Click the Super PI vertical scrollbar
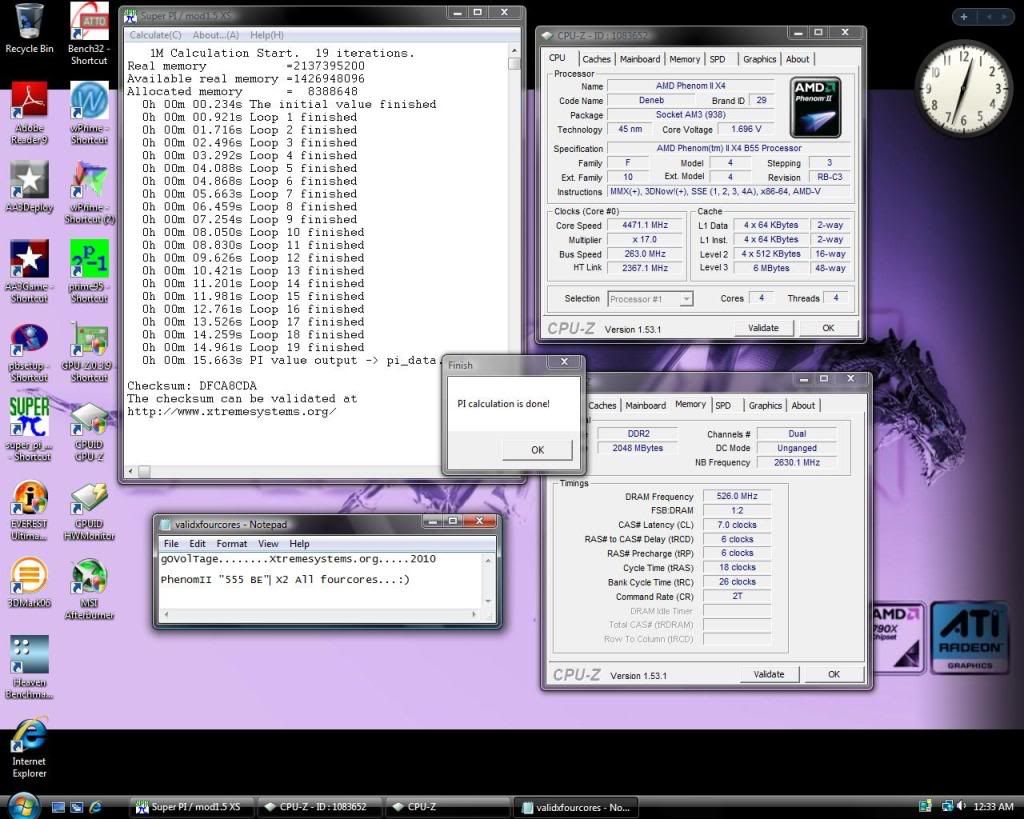The image size is (1024, 819). tap(514, 250)
